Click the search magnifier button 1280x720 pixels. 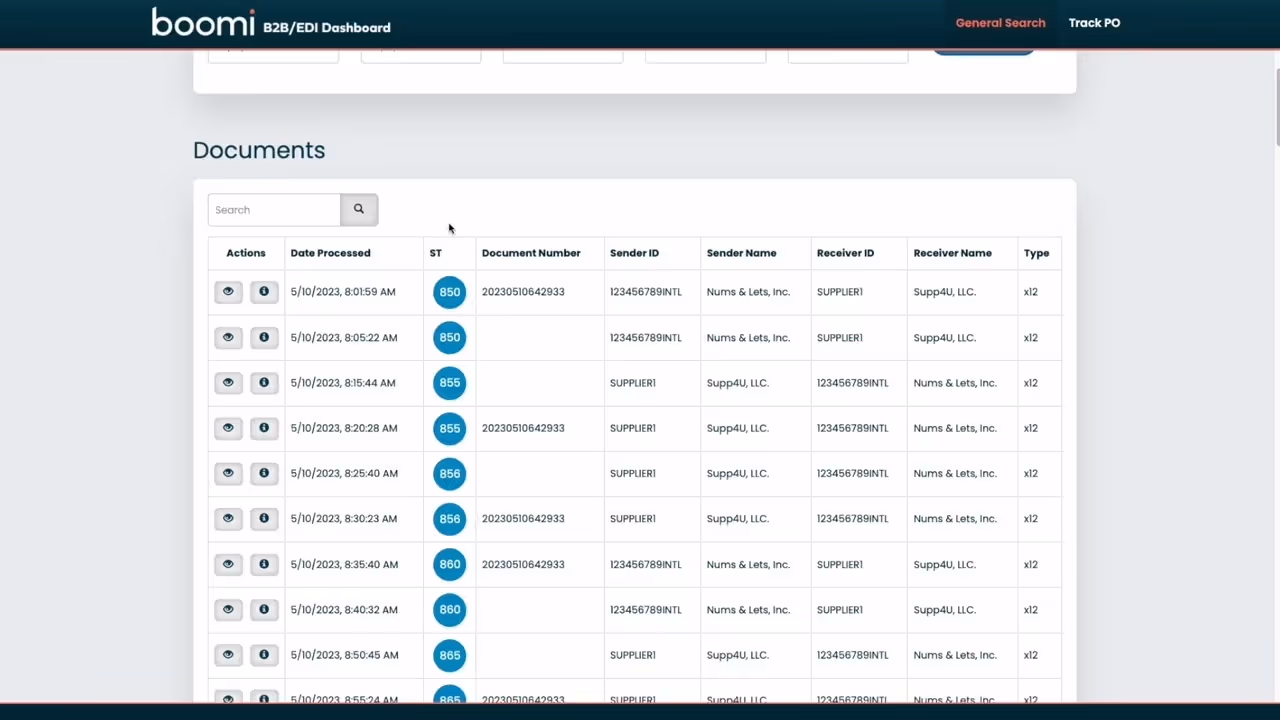coord(359,210)
